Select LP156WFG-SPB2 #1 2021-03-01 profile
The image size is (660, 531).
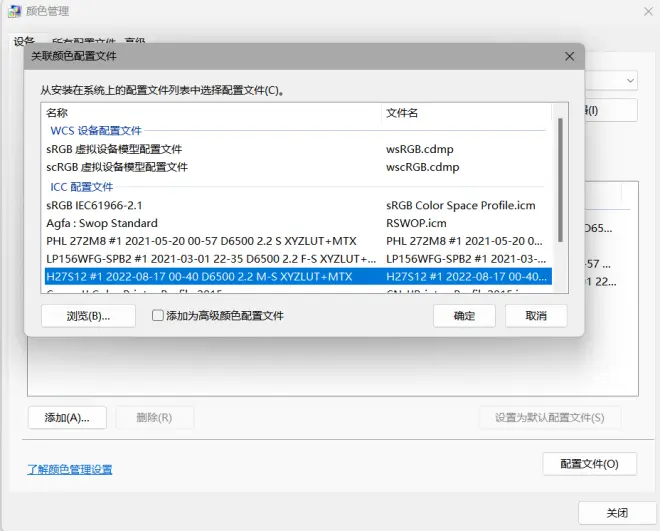298,259
